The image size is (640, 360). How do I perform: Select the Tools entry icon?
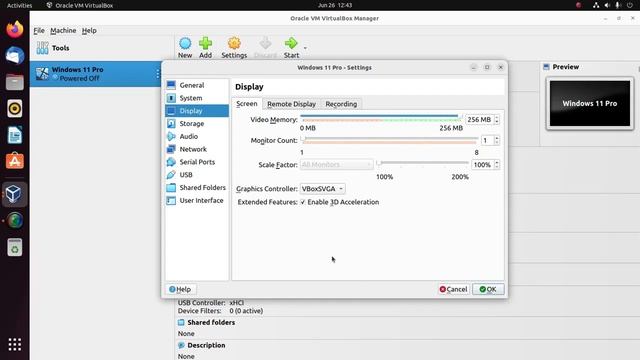coord(42,48)
